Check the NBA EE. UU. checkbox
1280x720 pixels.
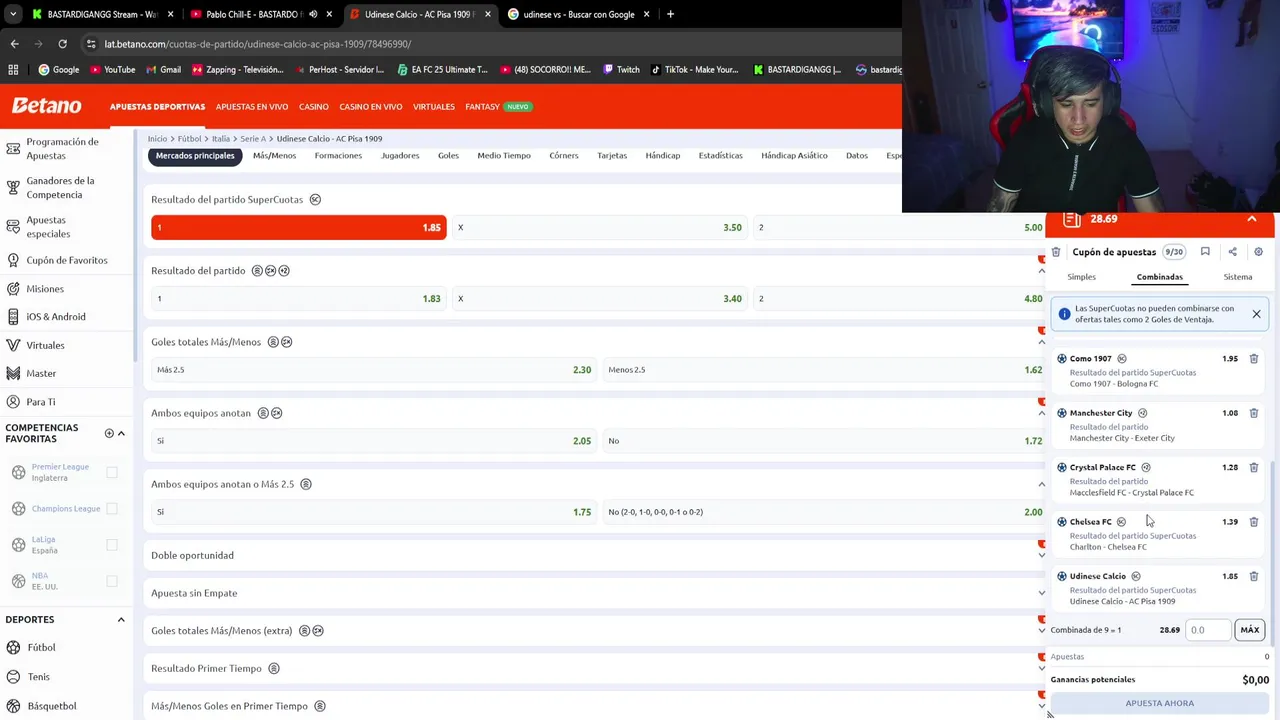(112, 581)
